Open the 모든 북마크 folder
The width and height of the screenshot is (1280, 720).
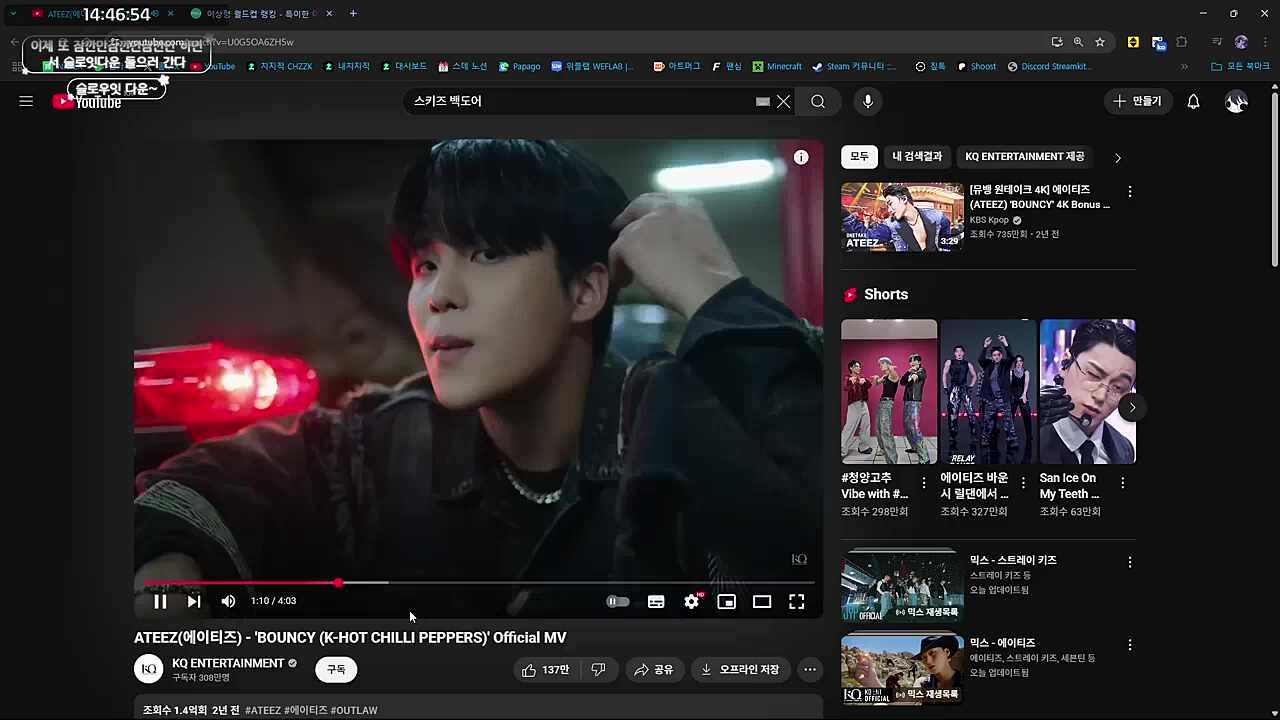(x=1240, y=67)
